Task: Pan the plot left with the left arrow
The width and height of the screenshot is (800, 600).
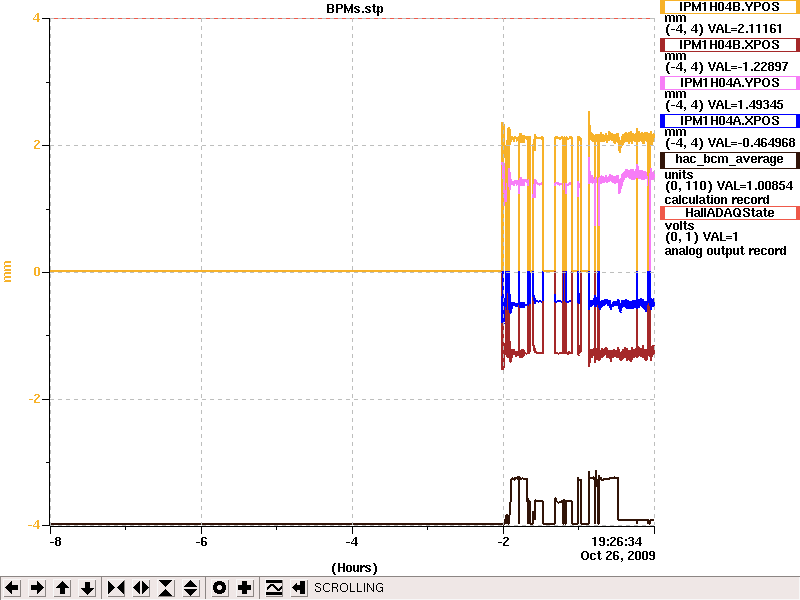Action: (12, 588)
